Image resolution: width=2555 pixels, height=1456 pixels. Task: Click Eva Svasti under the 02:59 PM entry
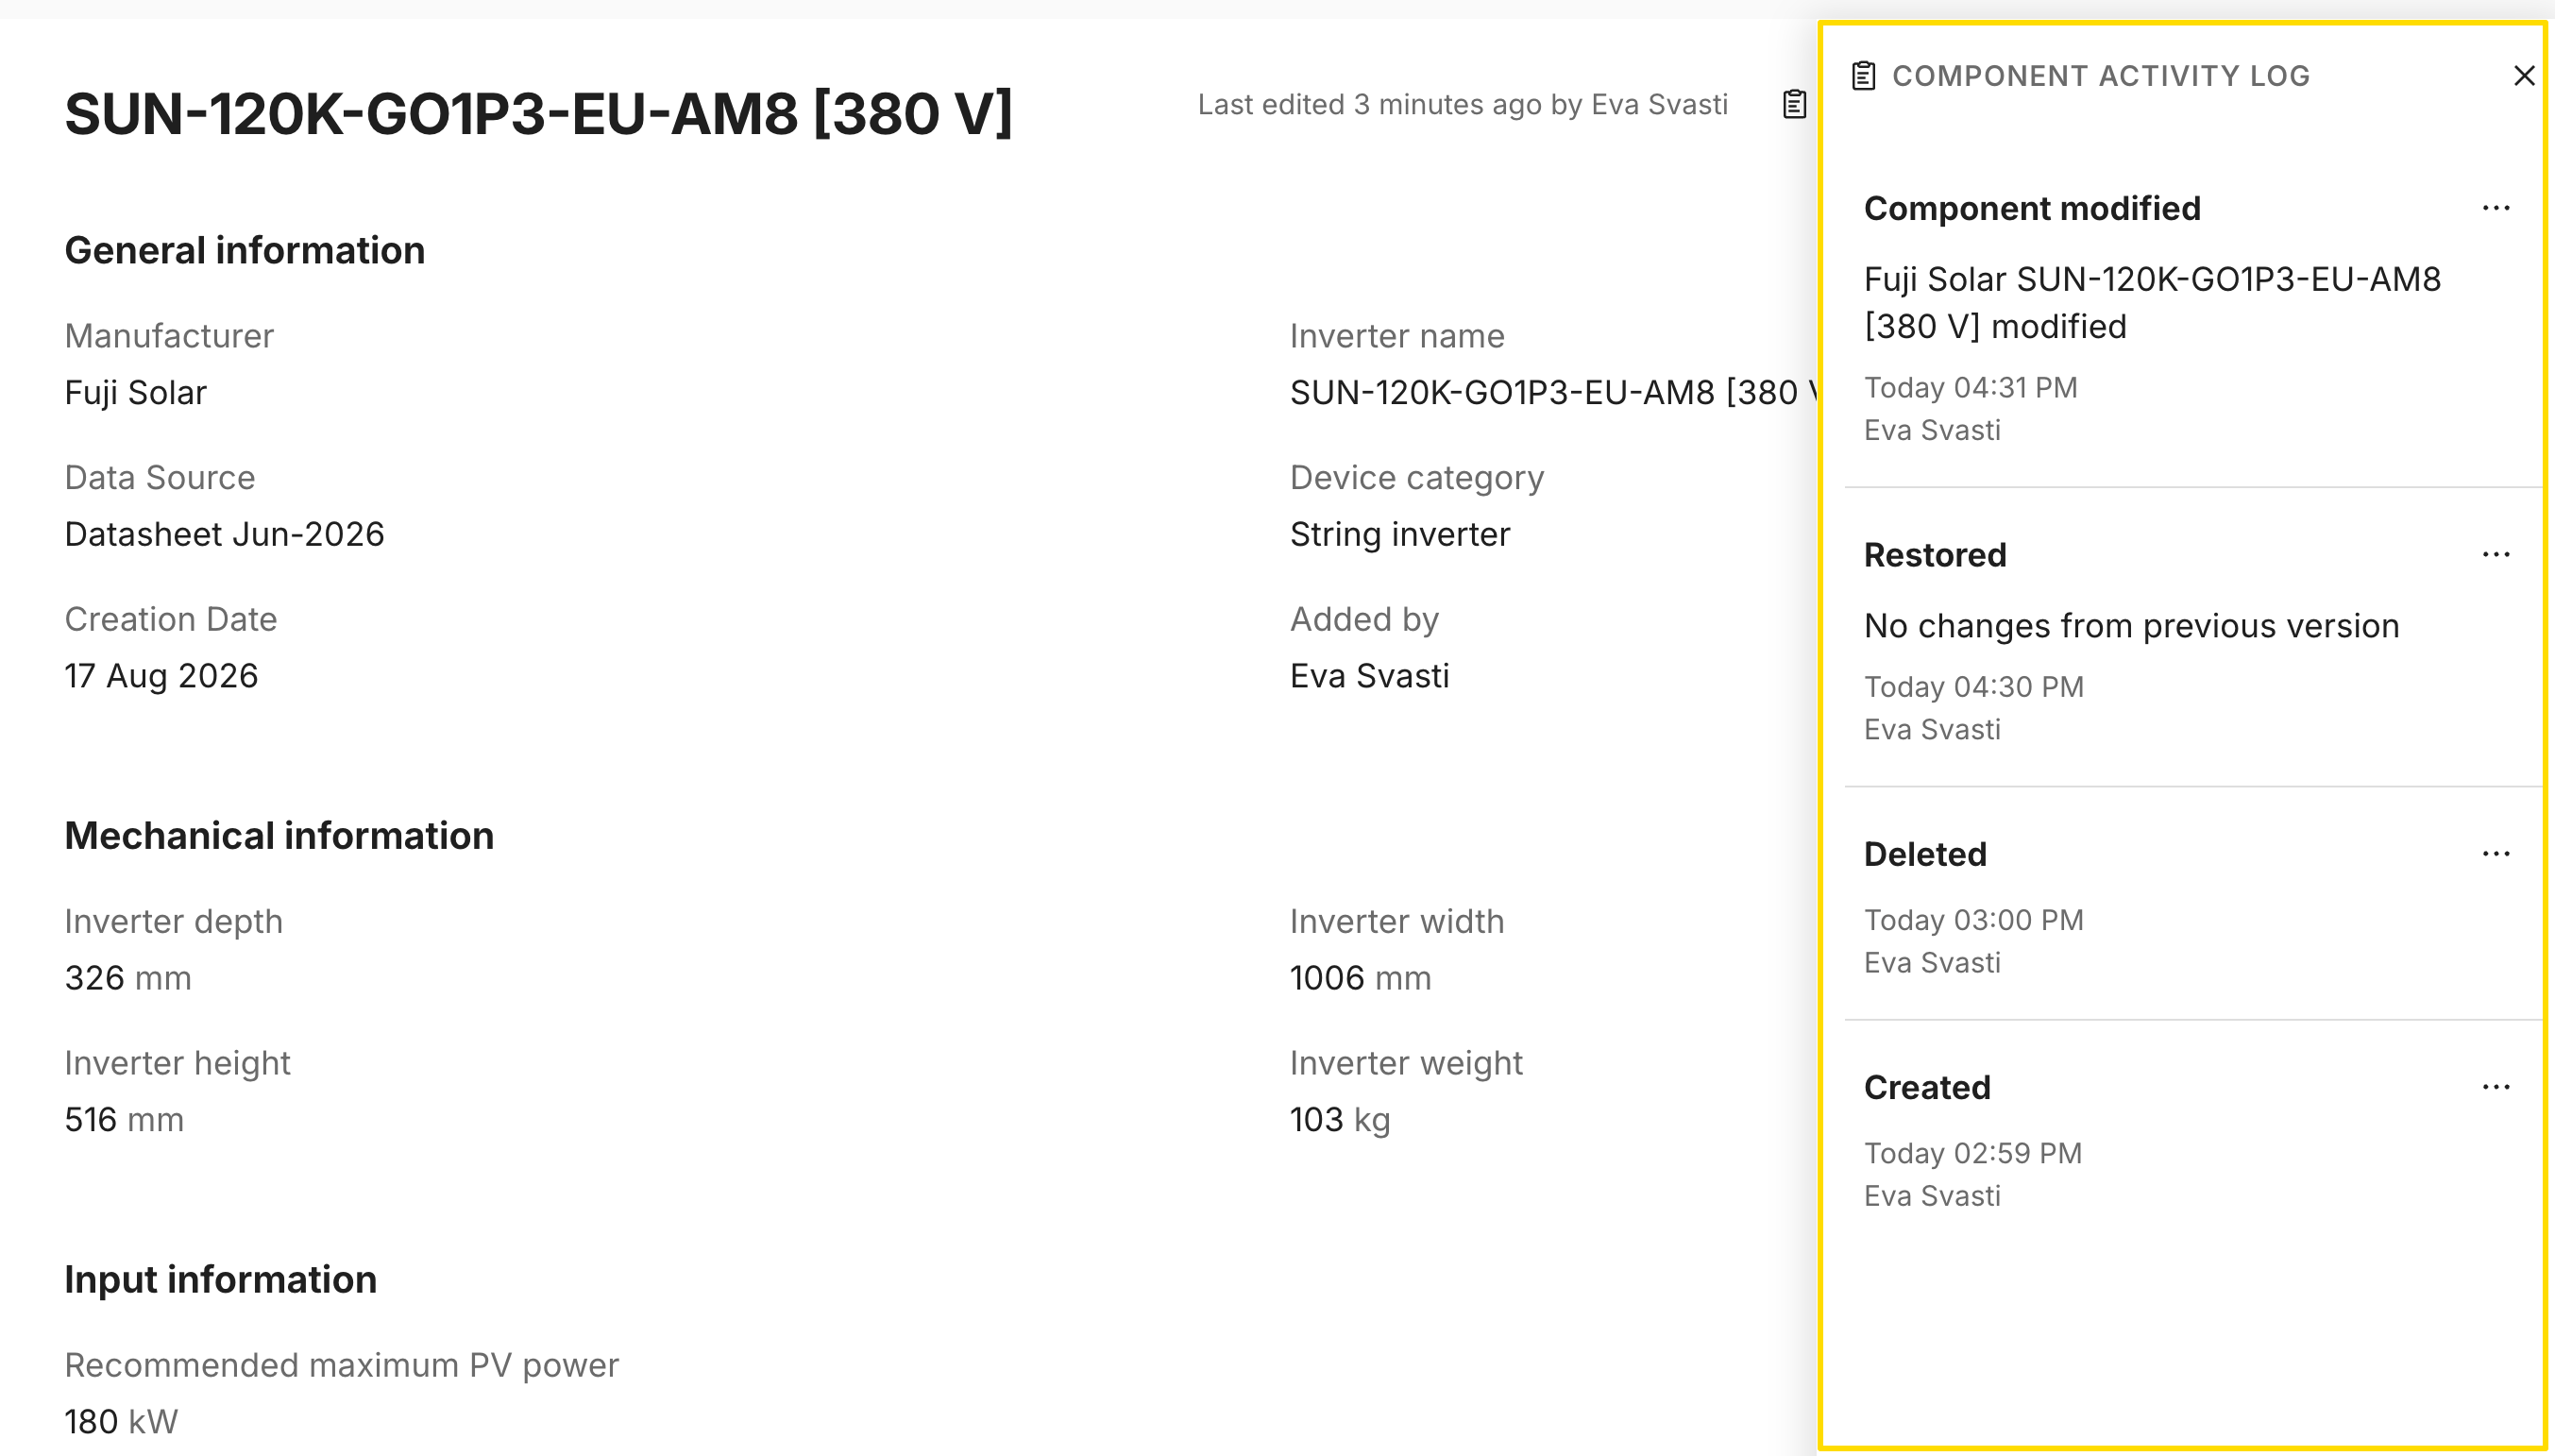(1932, 1196)
